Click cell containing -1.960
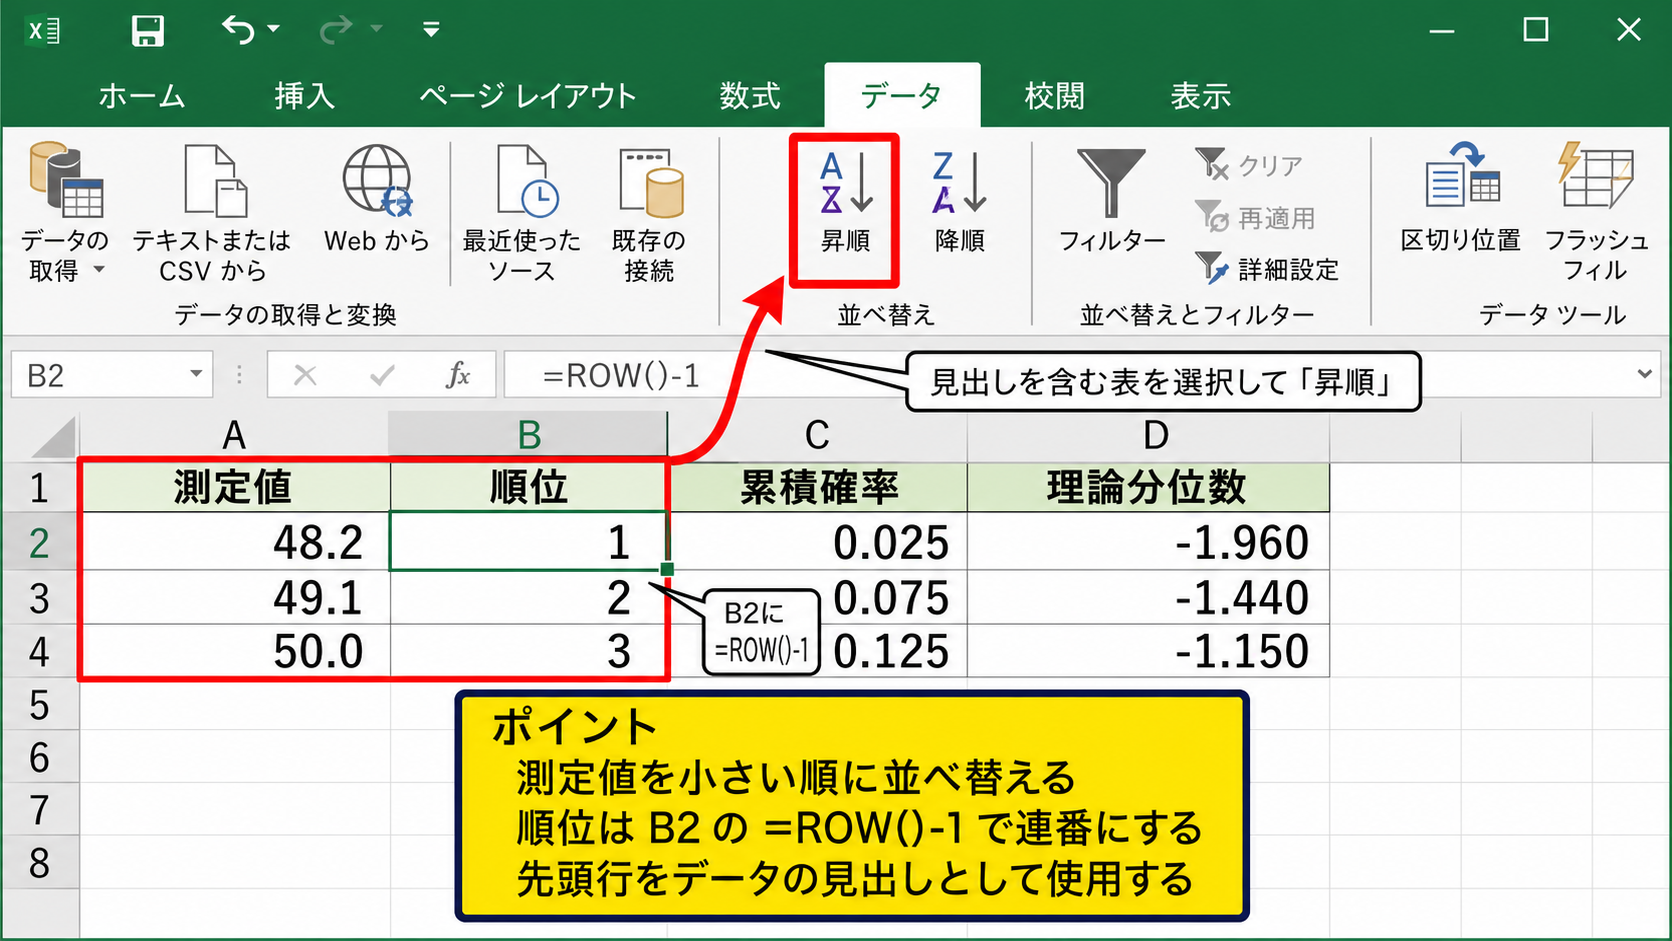This screenshot has width=1672, height=941. [1148, 542]
